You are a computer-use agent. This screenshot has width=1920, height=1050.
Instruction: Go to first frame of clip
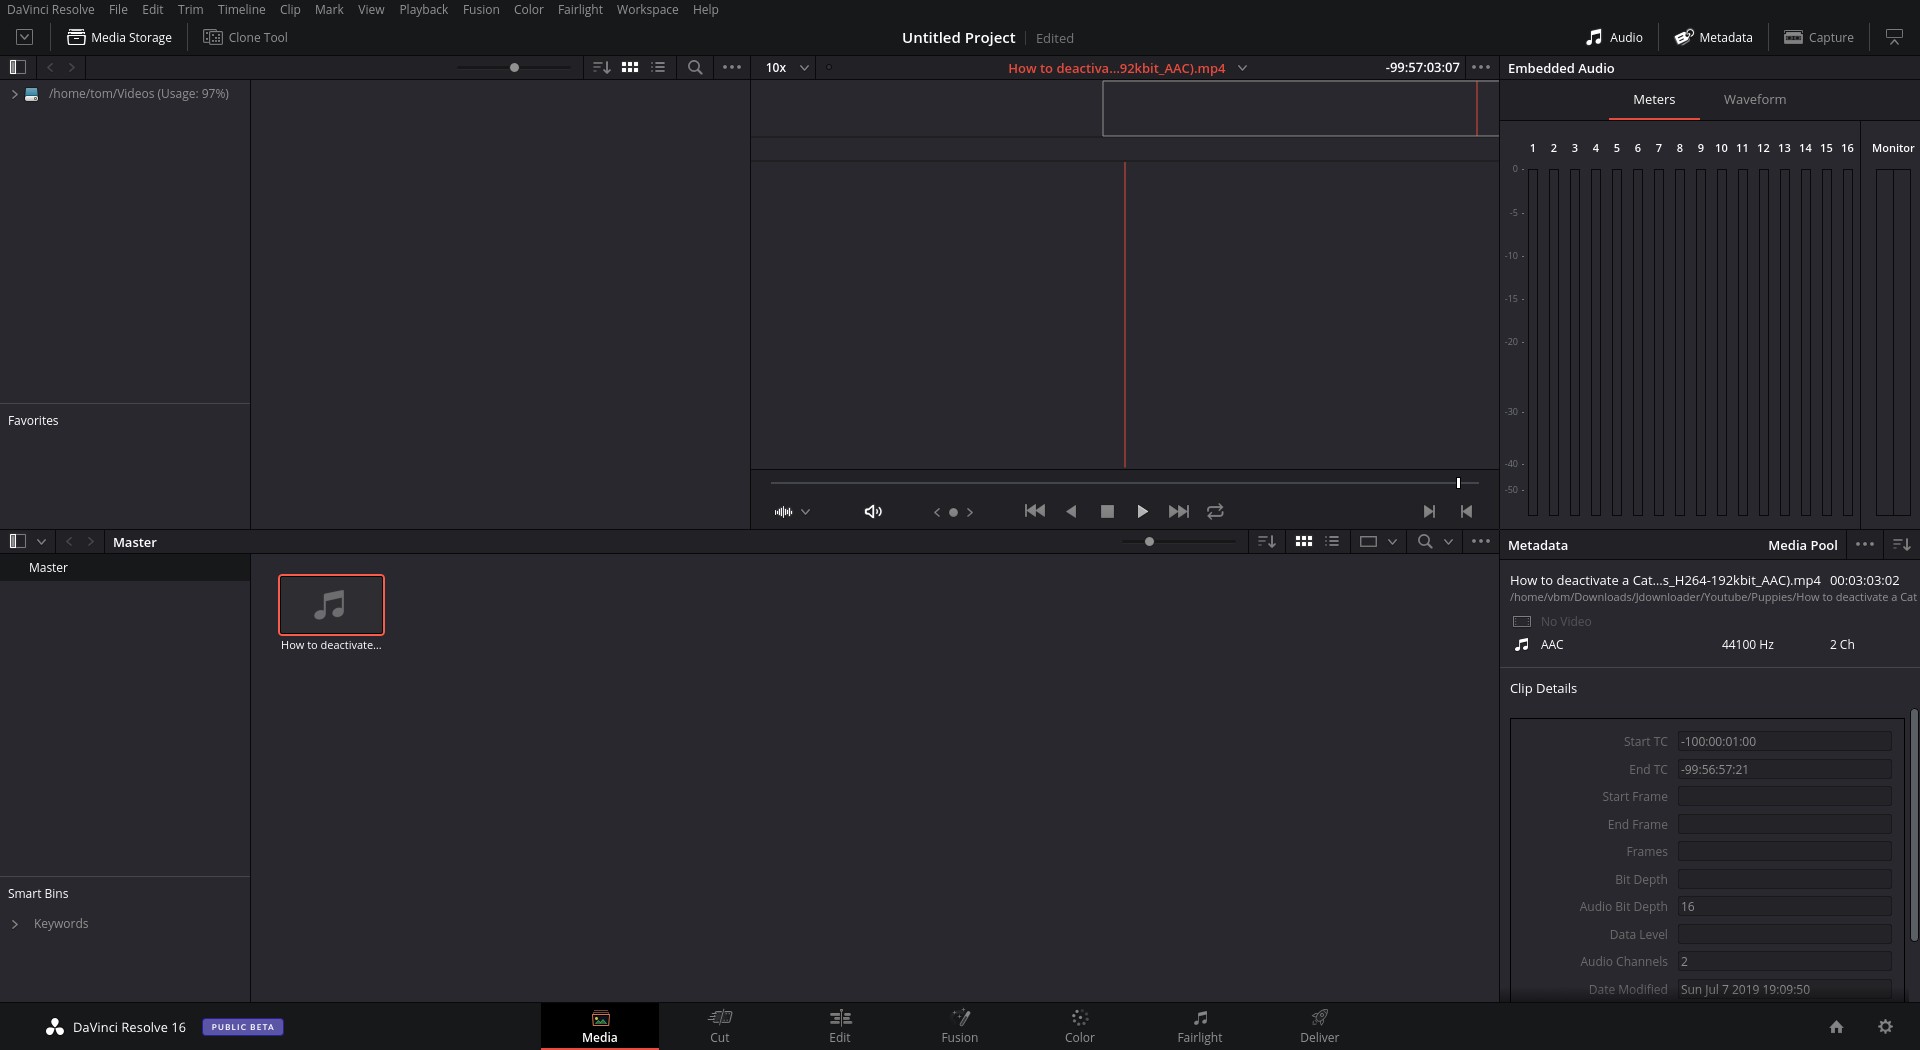click(x=1035, y=511)
